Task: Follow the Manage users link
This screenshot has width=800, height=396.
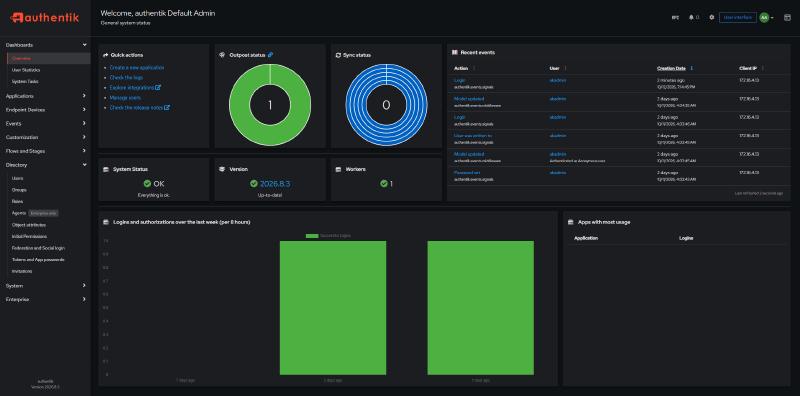Action: coord(125,97)
